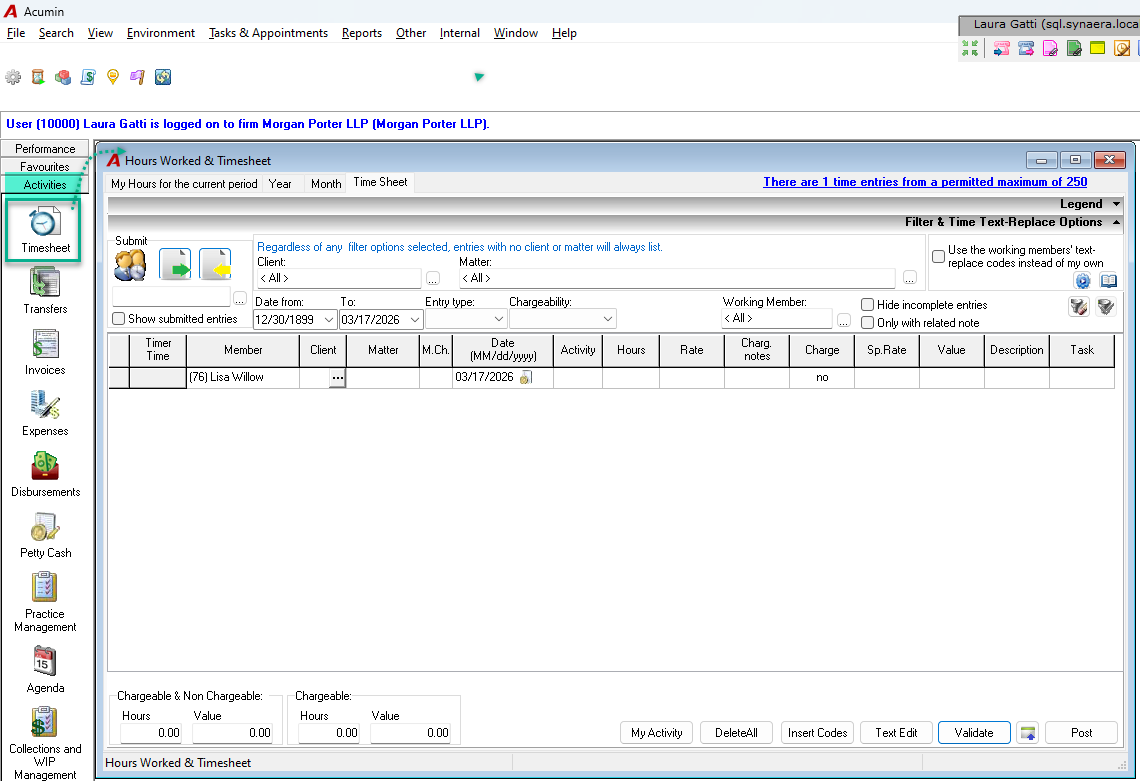
Task: Click the yellow arrow icon under Submit
Action: click(x=215, y=265)
